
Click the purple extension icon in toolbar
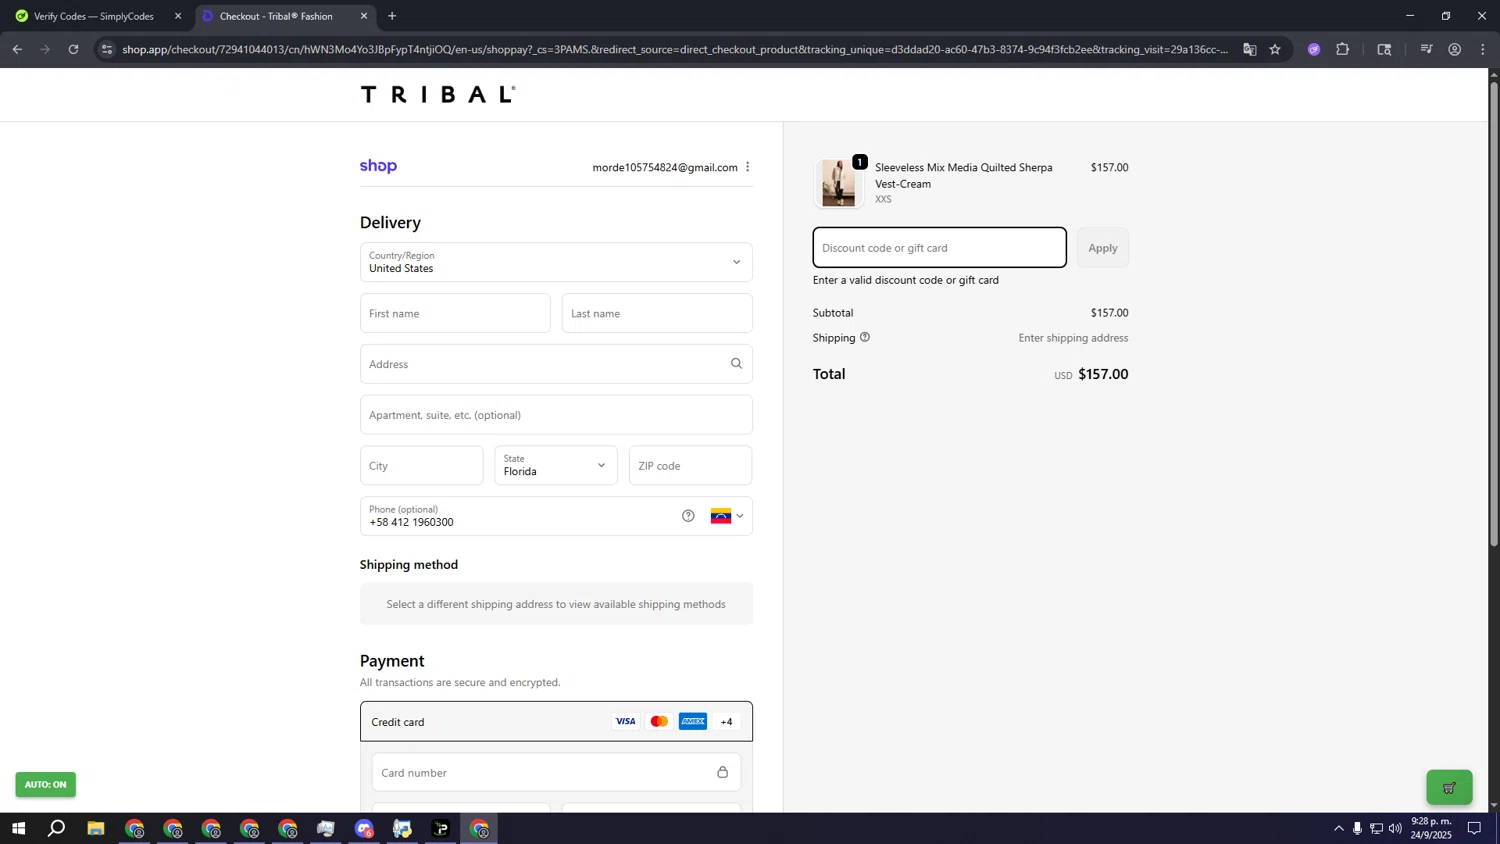(x=1314, y=49)
